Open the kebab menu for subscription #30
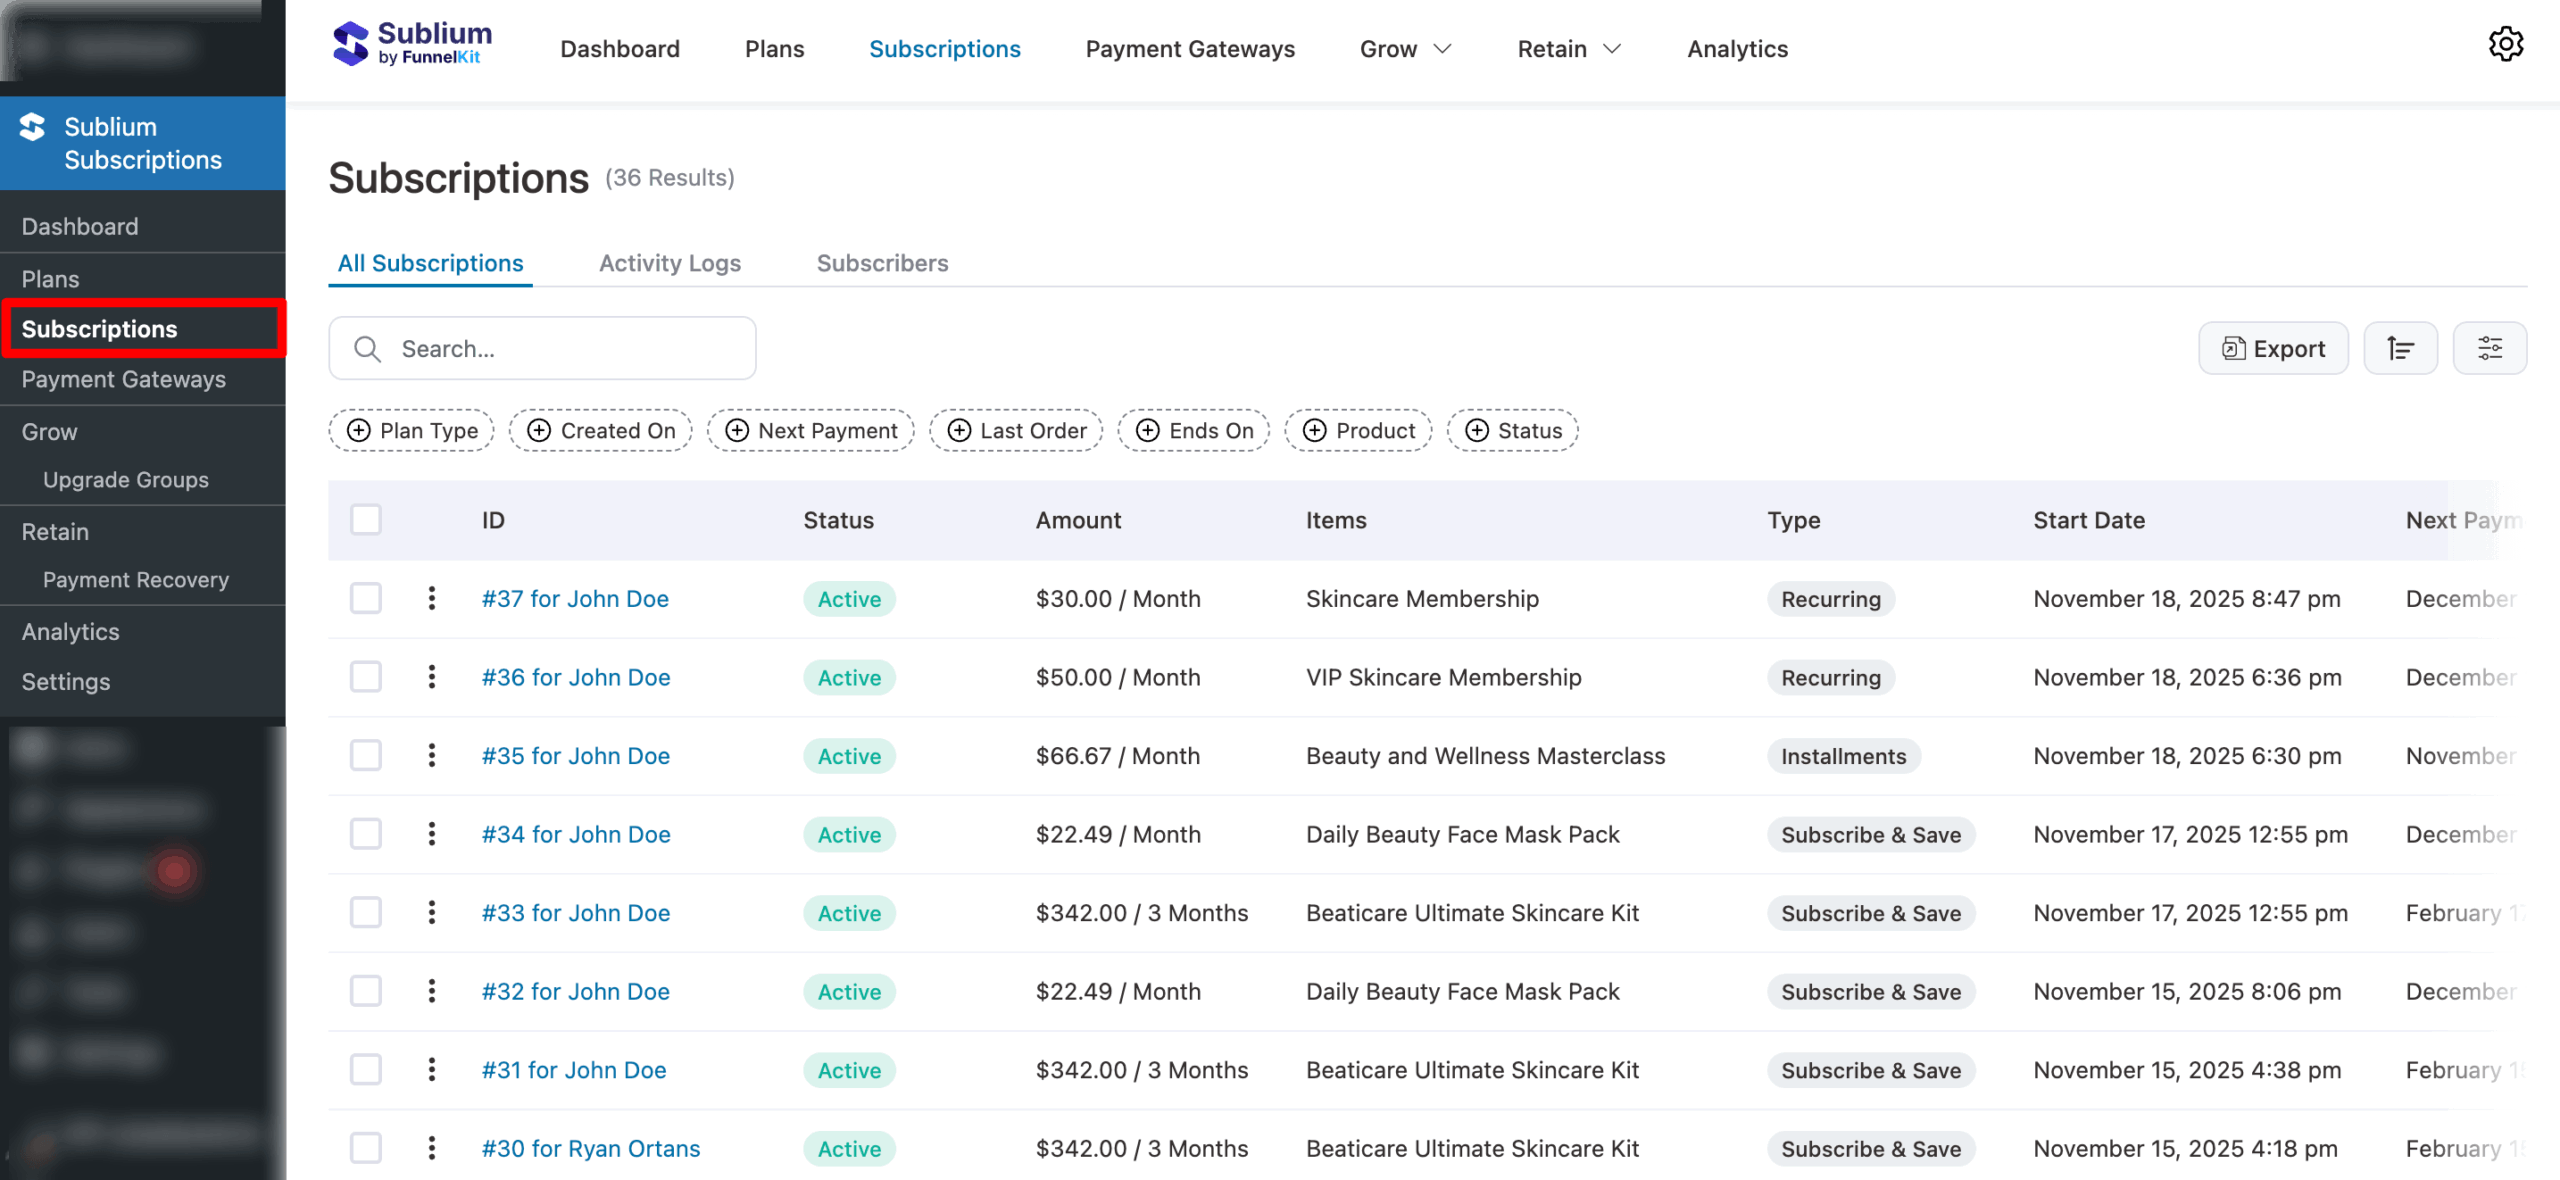 pos(432,1148)
